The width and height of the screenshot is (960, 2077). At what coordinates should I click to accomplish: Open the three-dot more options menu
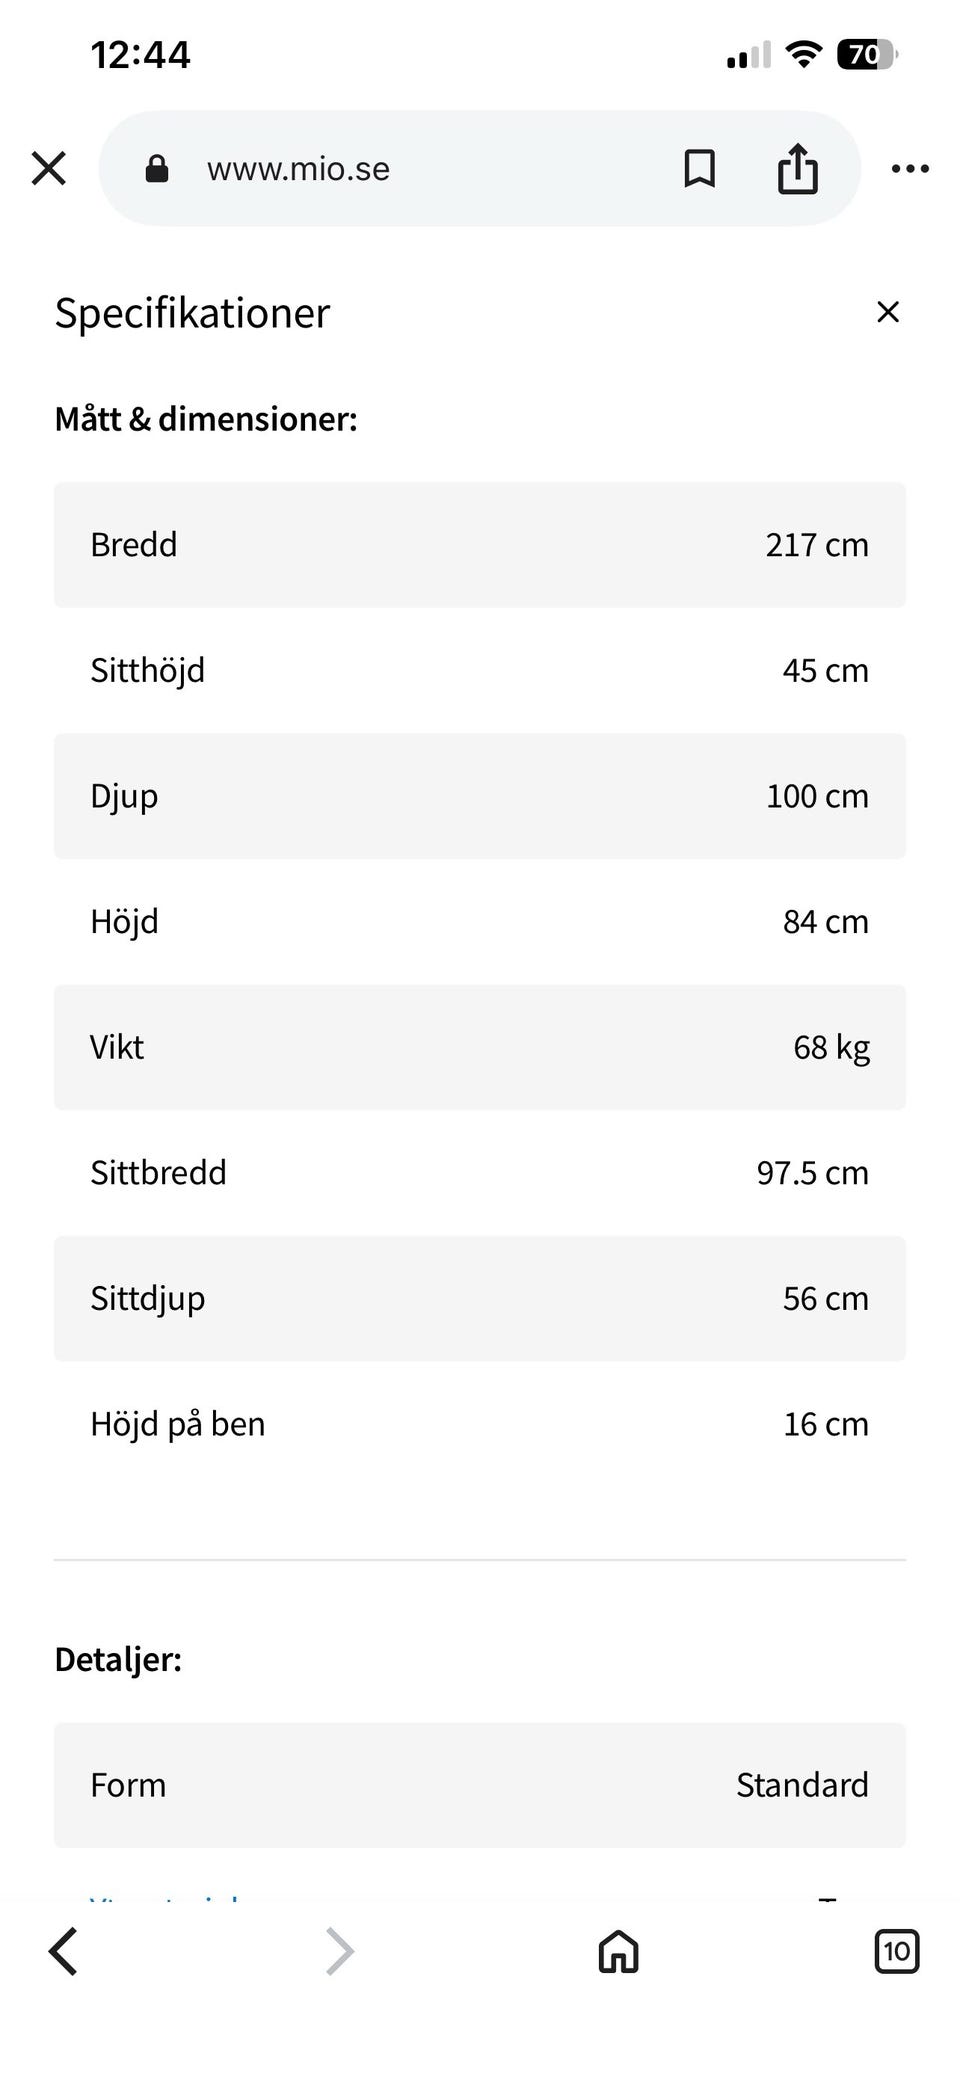910,169
